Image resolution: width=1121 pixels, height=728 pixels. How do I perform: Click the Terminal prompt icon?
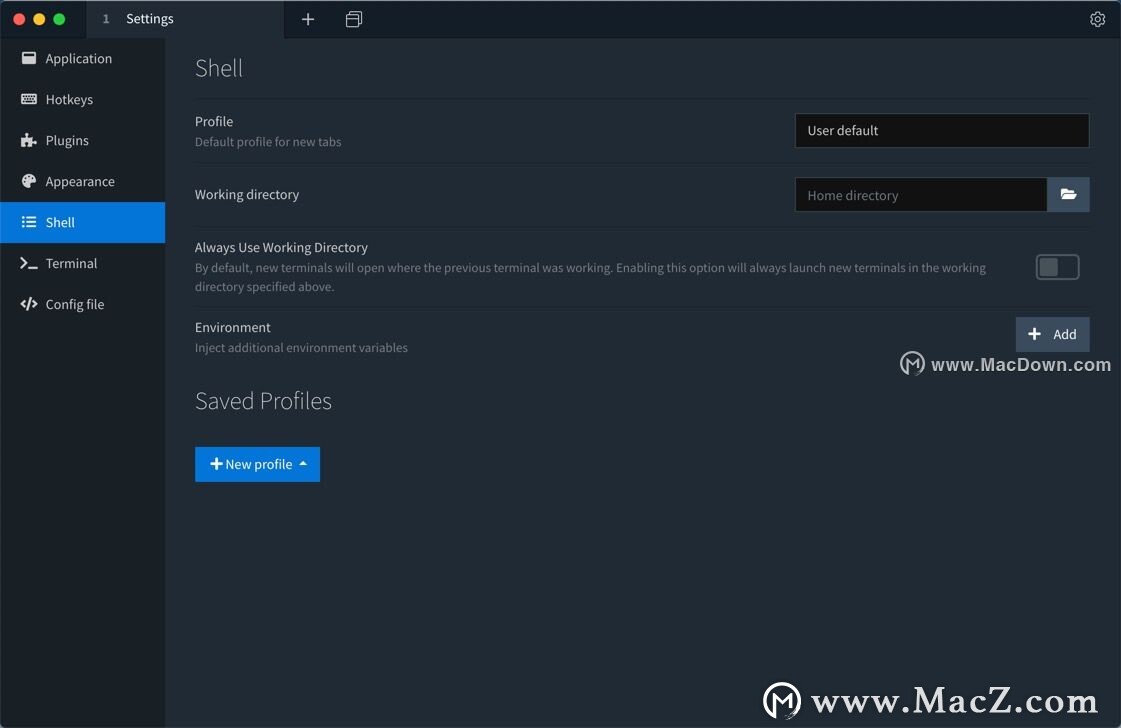[29, 263]
